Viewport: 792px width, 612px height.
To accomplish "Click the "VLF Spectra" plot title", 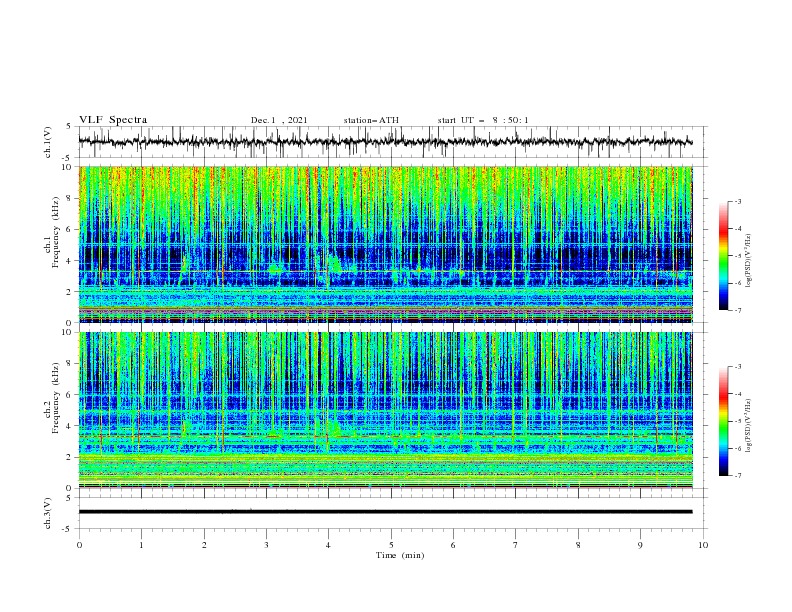I will point(113,120).
